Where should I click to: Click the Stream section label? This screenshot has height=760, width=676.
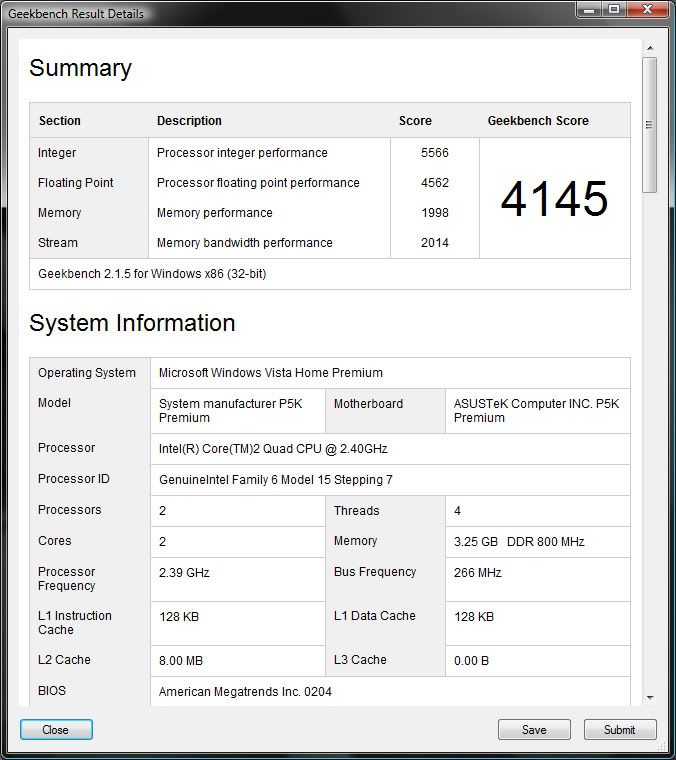[58, 243]
